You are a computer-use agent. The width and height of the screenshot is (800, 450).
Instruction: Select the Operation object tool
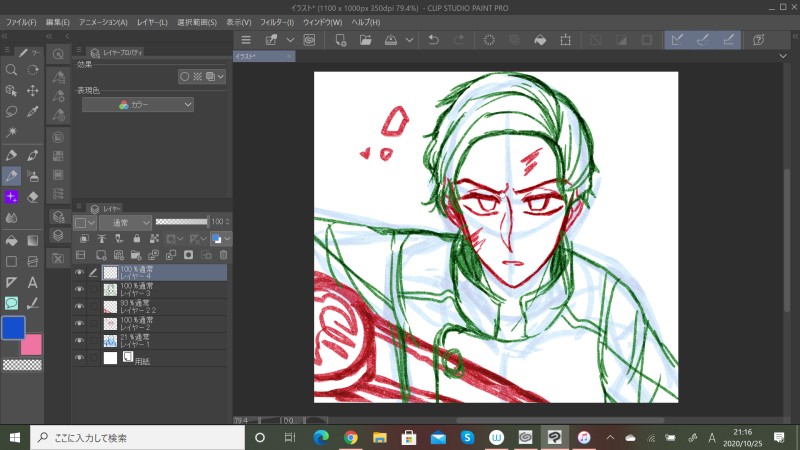pos(11,91)
